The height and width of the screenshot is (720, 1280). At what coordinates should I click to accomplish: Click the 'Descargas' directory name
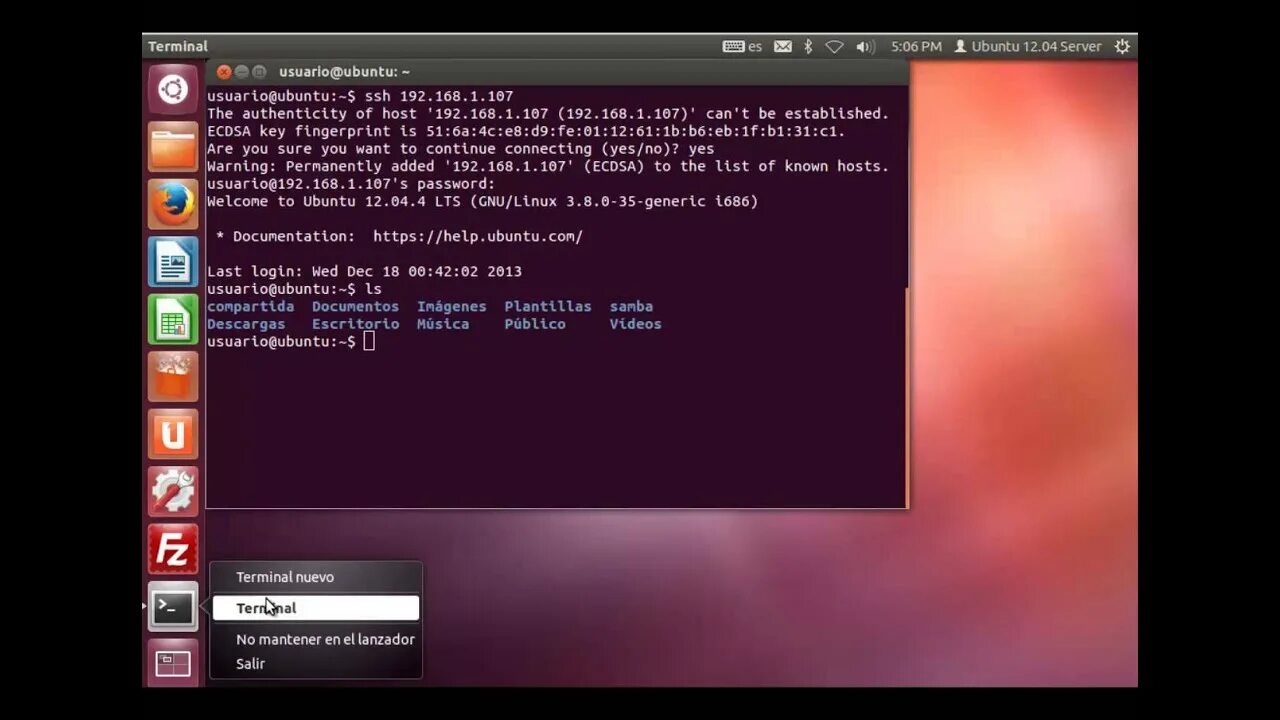246,324
